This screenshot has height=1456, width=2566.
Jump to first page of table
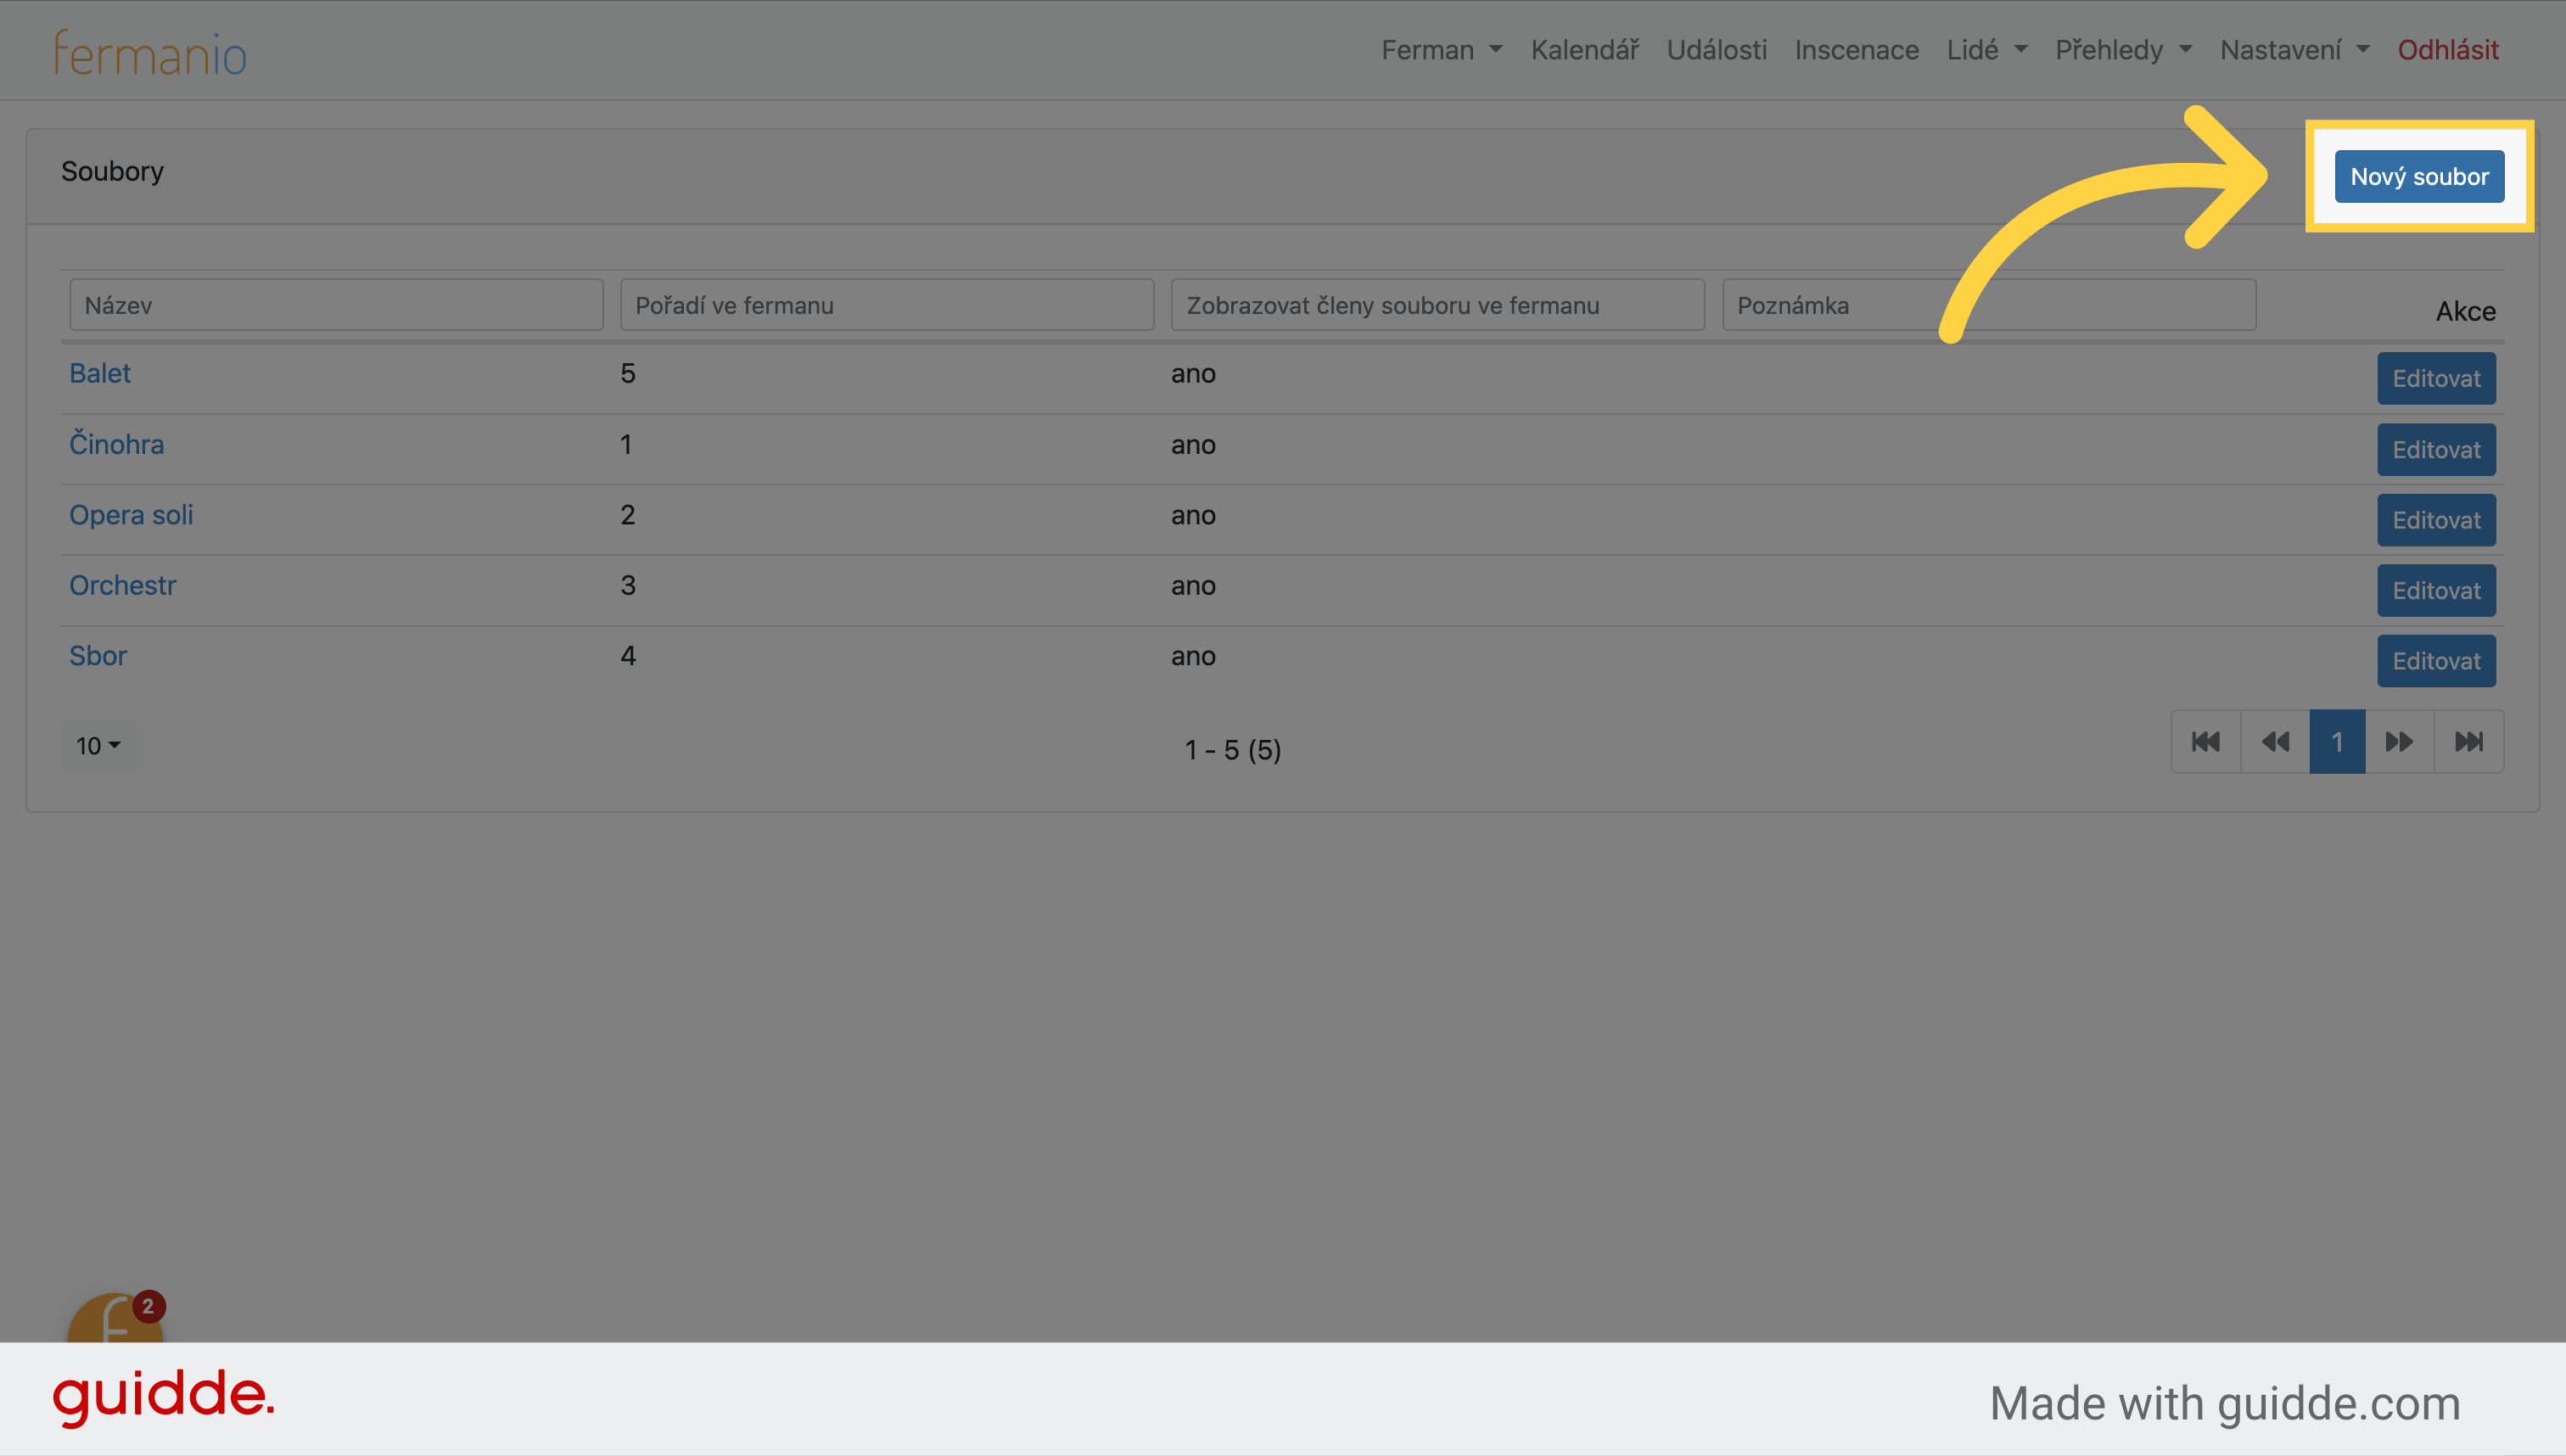pyautogui.click(x=2206, y=742)
